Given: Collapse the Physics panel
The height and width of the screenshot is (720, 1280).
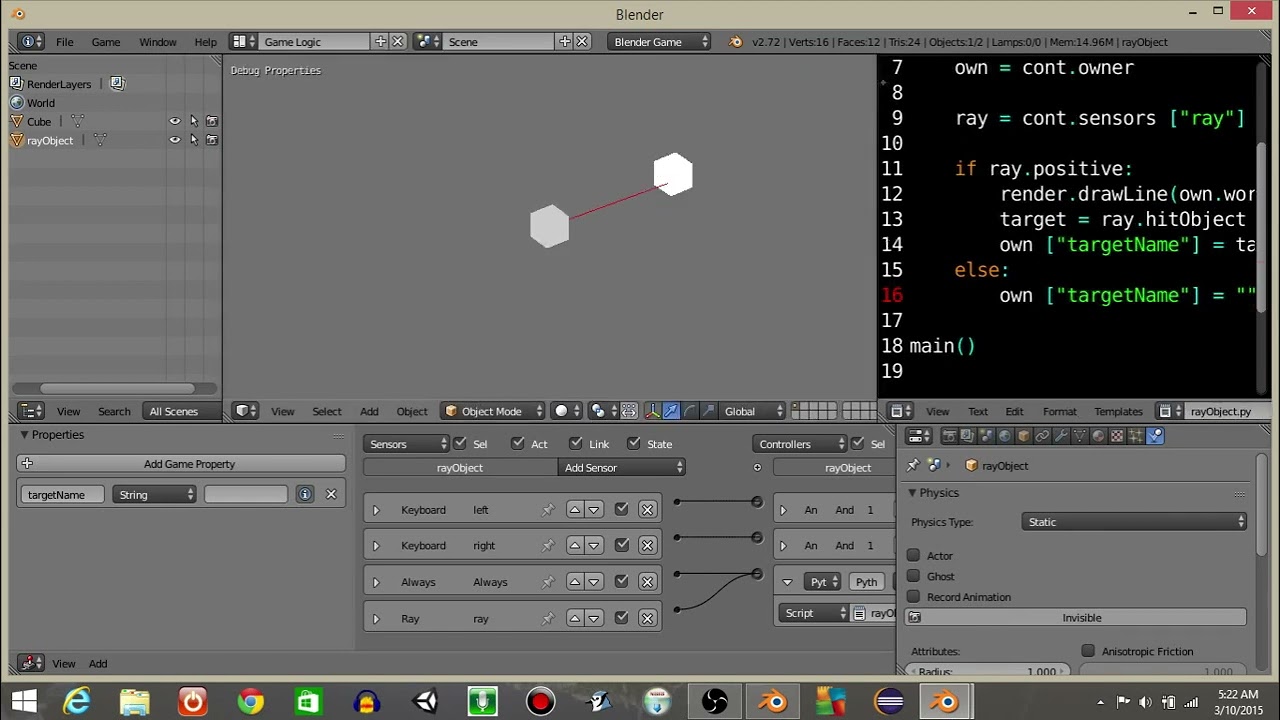Looking at the screenshot, I should (912, 493).
